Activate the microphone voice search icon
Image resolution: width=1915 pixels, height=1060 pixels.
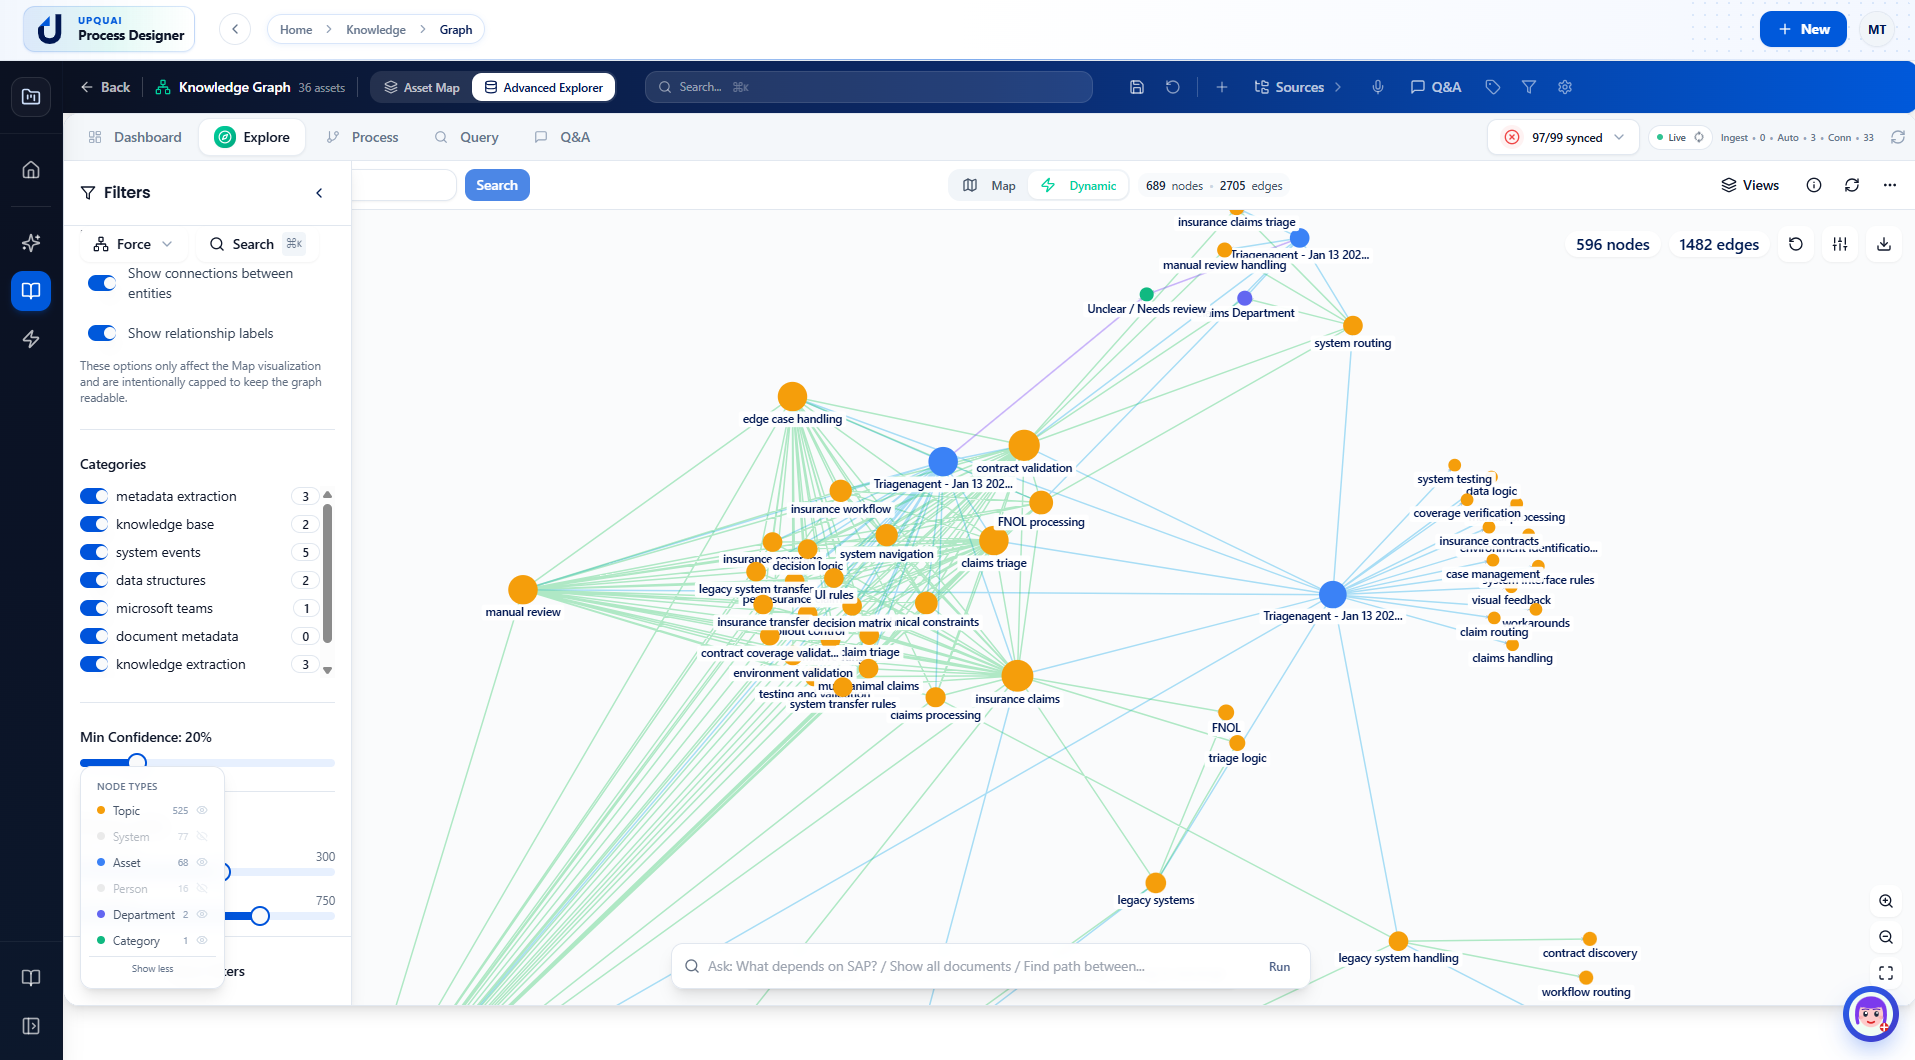[x=1378, y=87]
